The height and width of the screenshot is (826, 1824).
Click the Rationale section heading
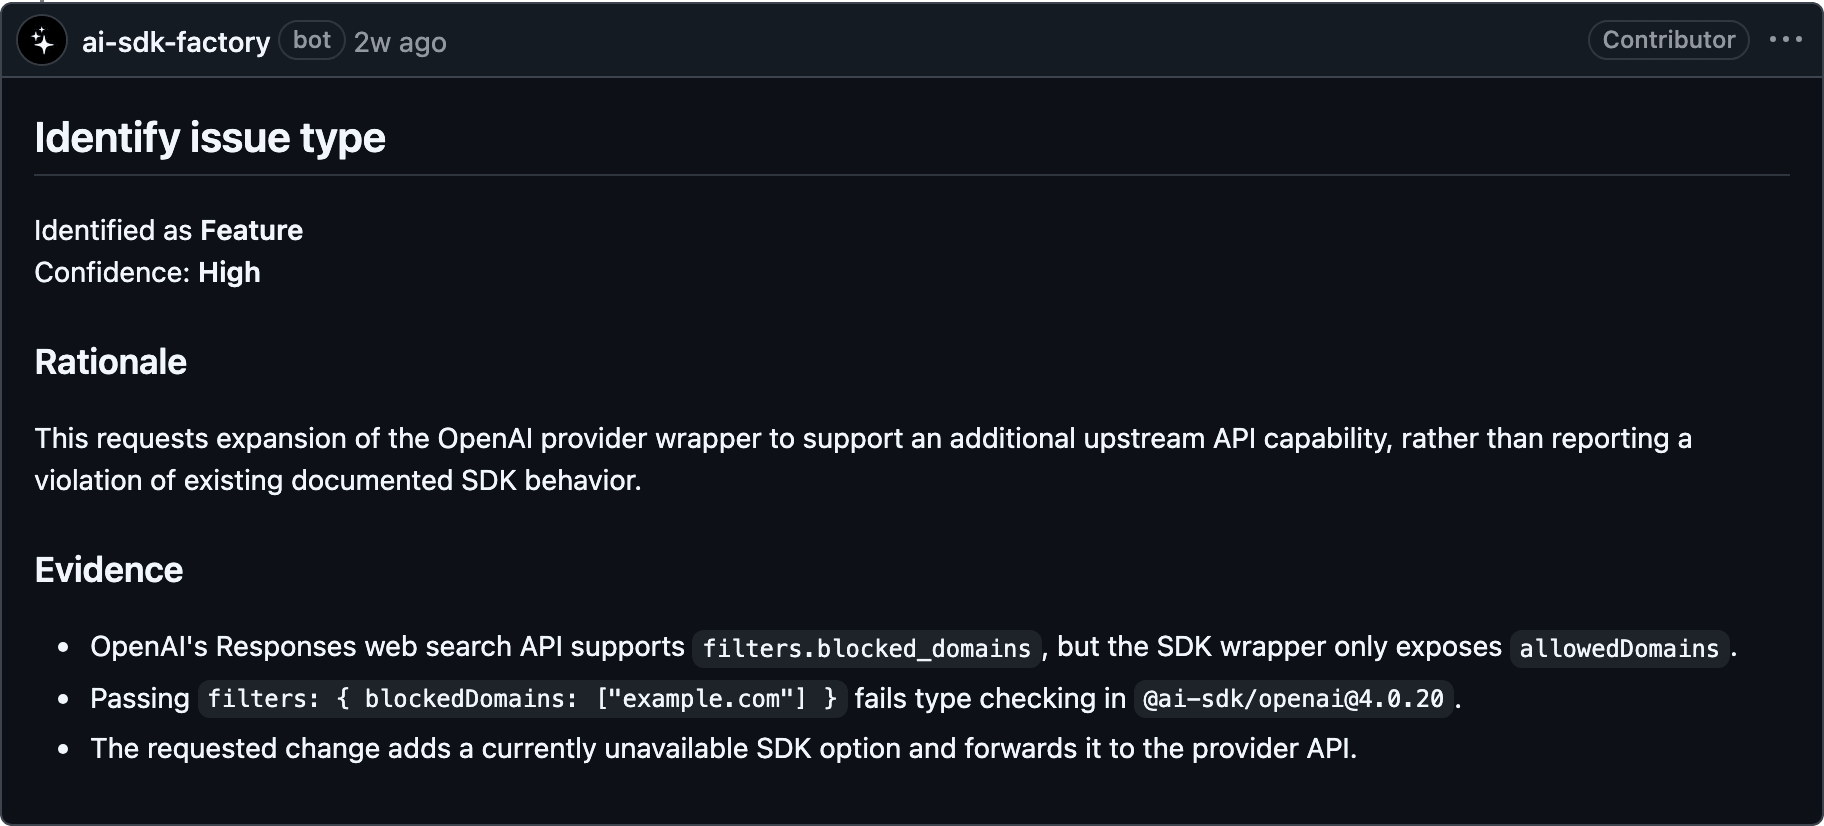click(x=111, y=362)
